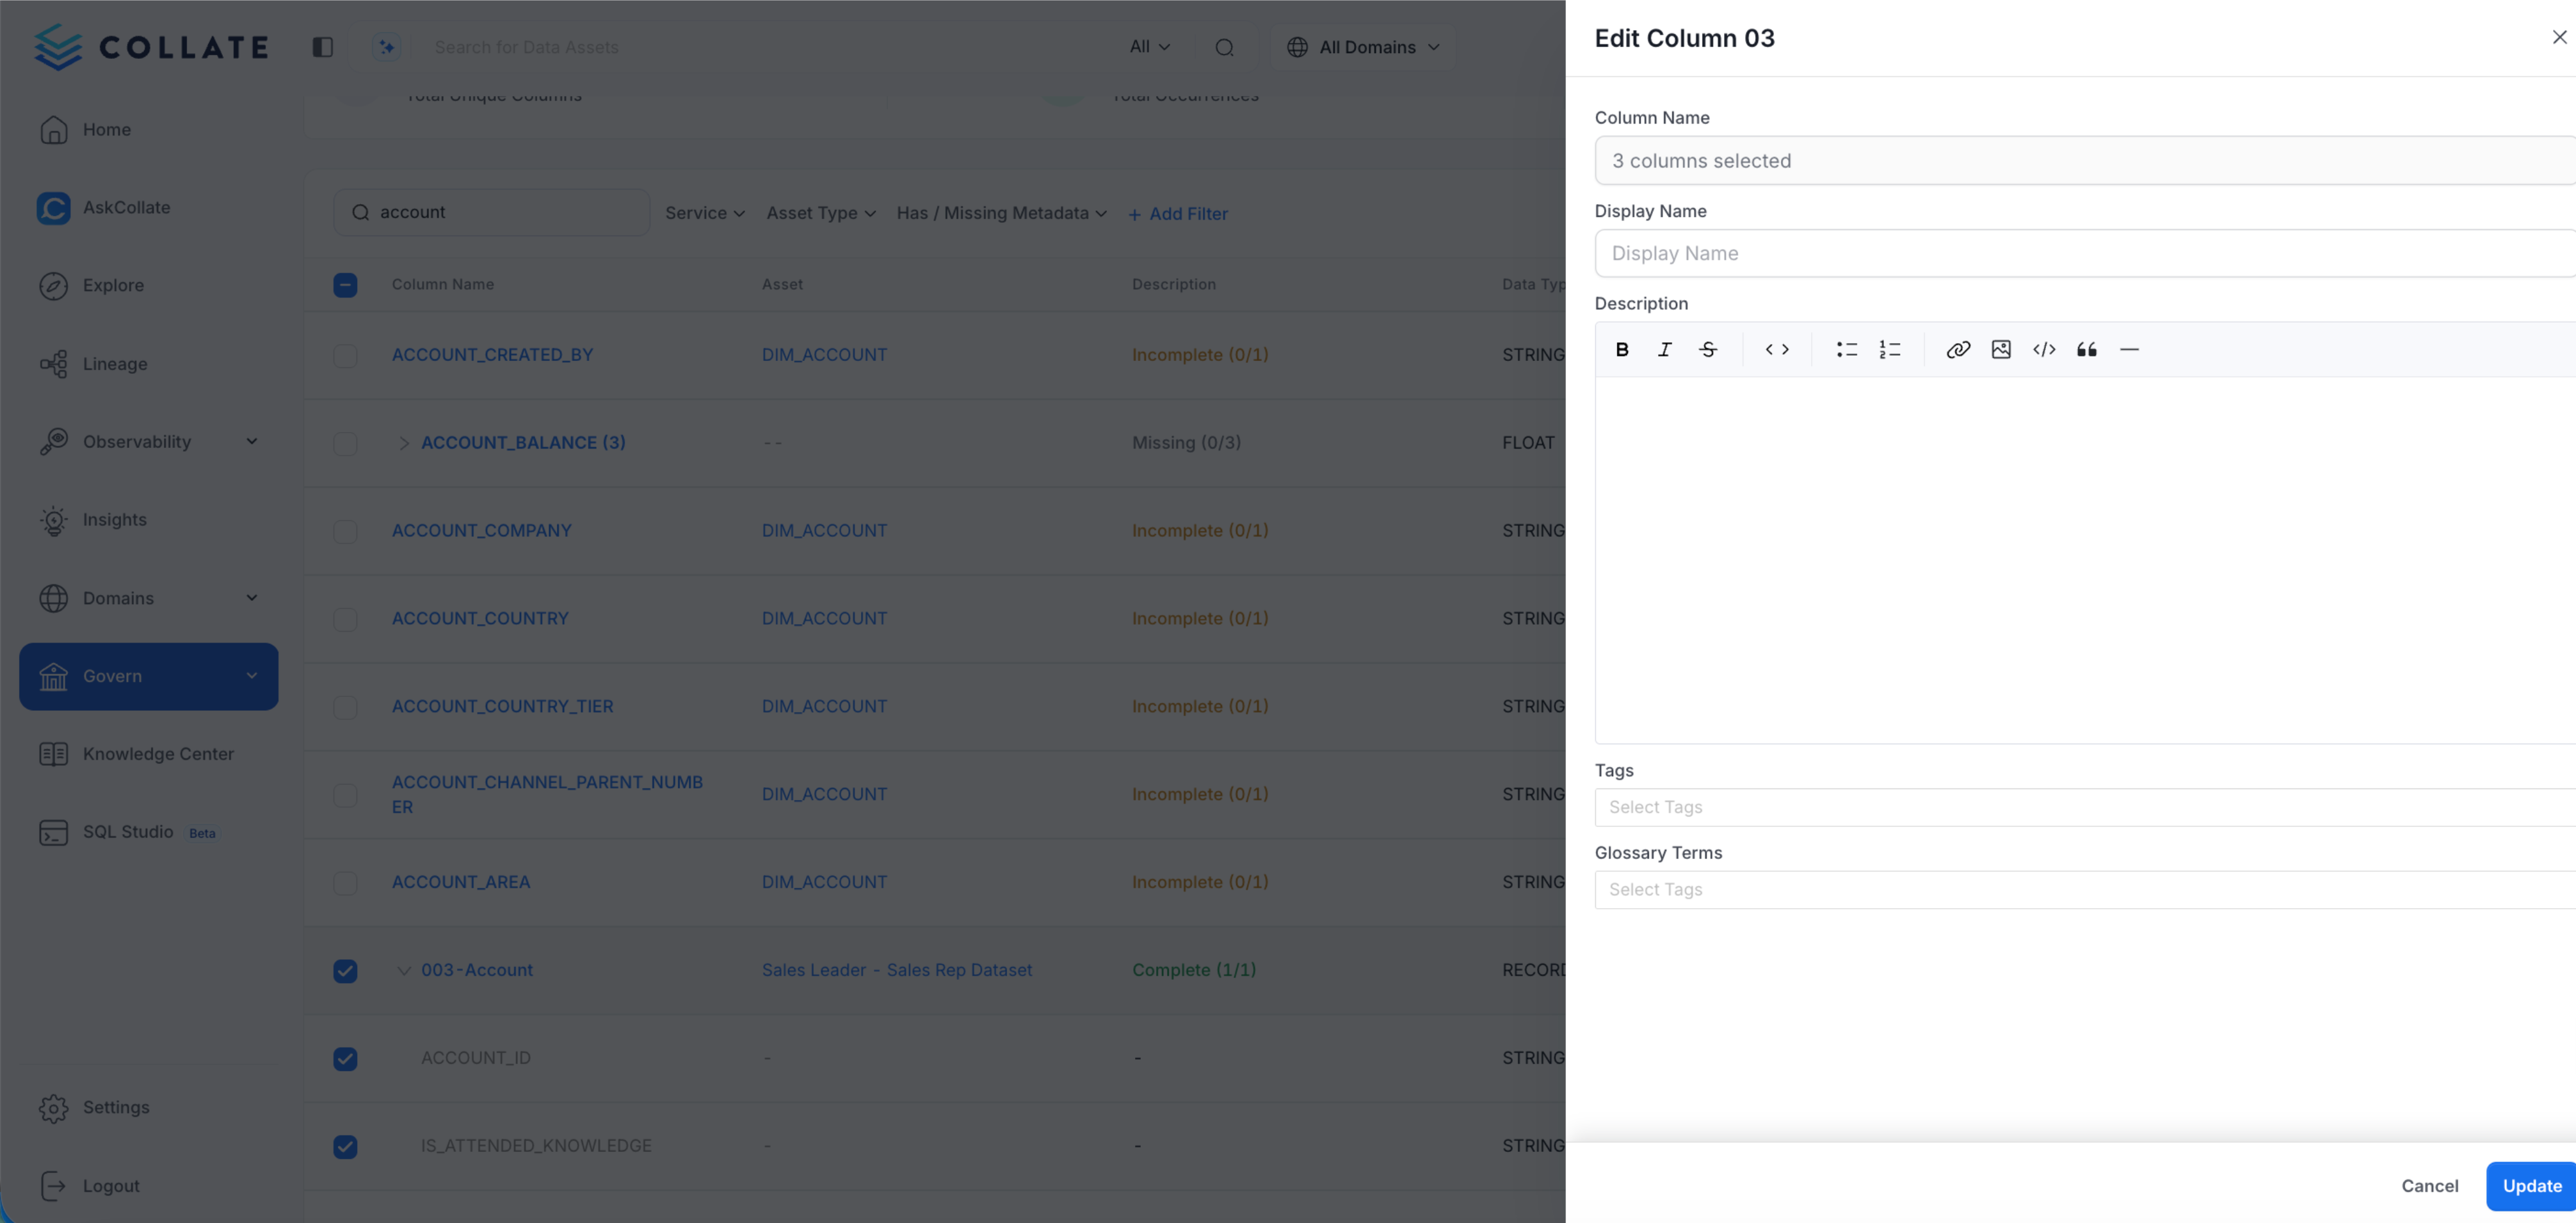Select the strikethrough formatting icon
The image size is (2576, 1223).
pyautogui.click(x=1709, y=349)
